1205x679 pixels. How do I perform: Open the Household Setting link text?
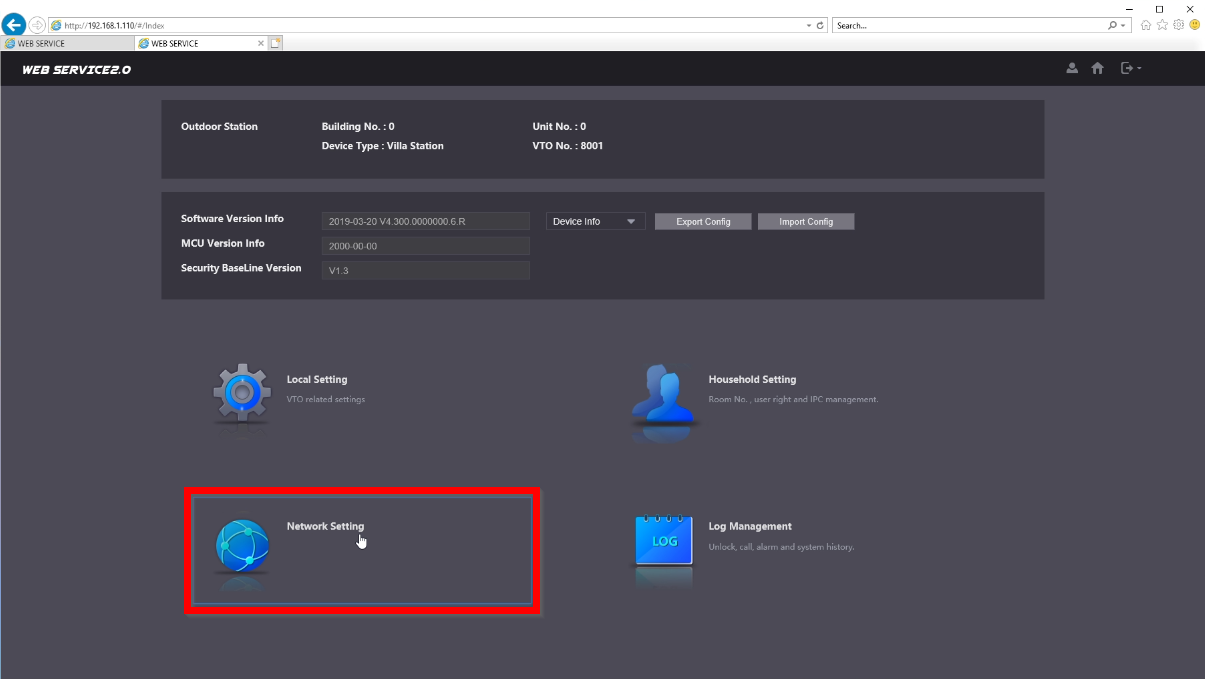tap(752, 380)
